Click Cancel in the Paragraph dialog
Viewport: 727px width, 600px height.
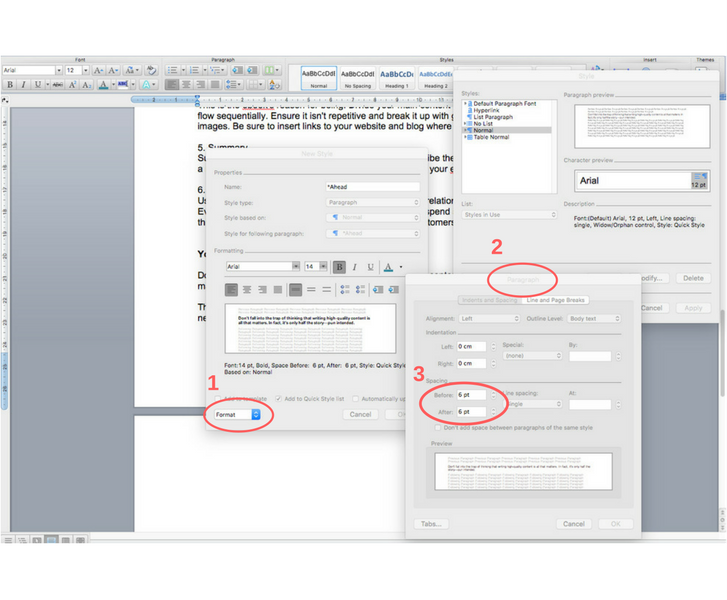tap(574, 524)
